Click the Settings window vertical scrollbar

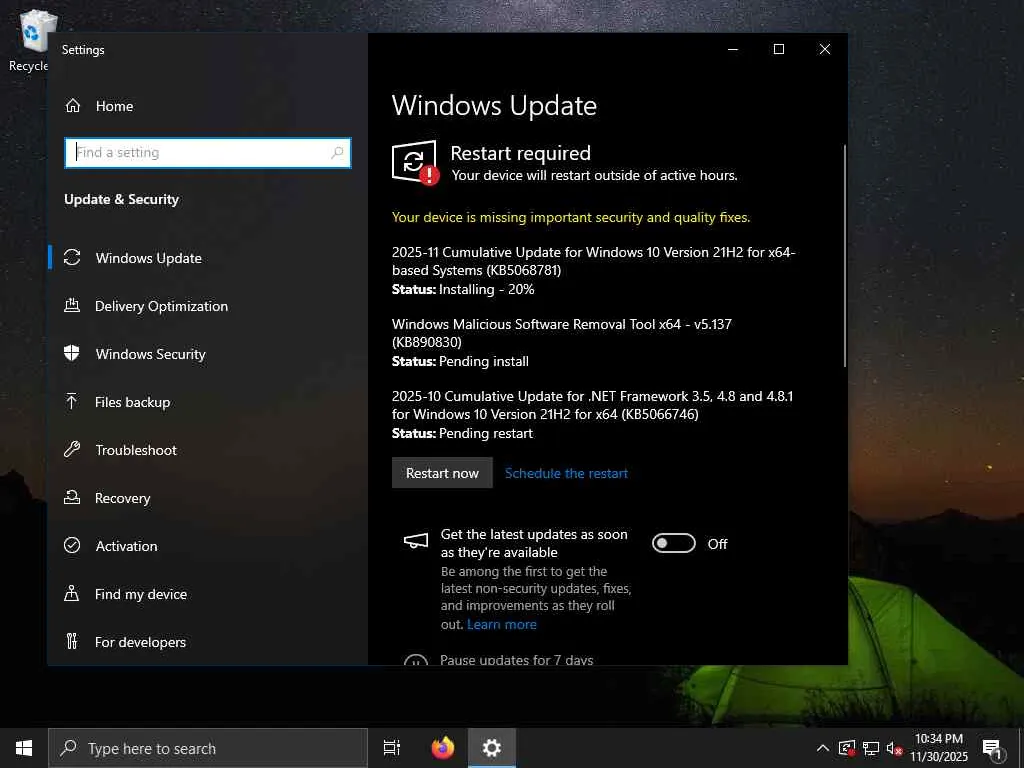click(x=844, y=256)
